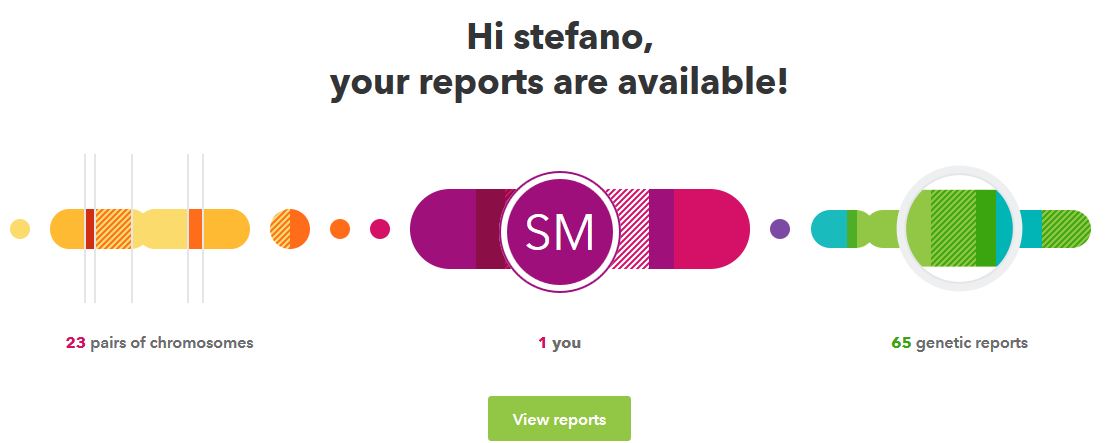
Task: Click the magnifying glass over green chromosome
Action: [x=958, y=228]
